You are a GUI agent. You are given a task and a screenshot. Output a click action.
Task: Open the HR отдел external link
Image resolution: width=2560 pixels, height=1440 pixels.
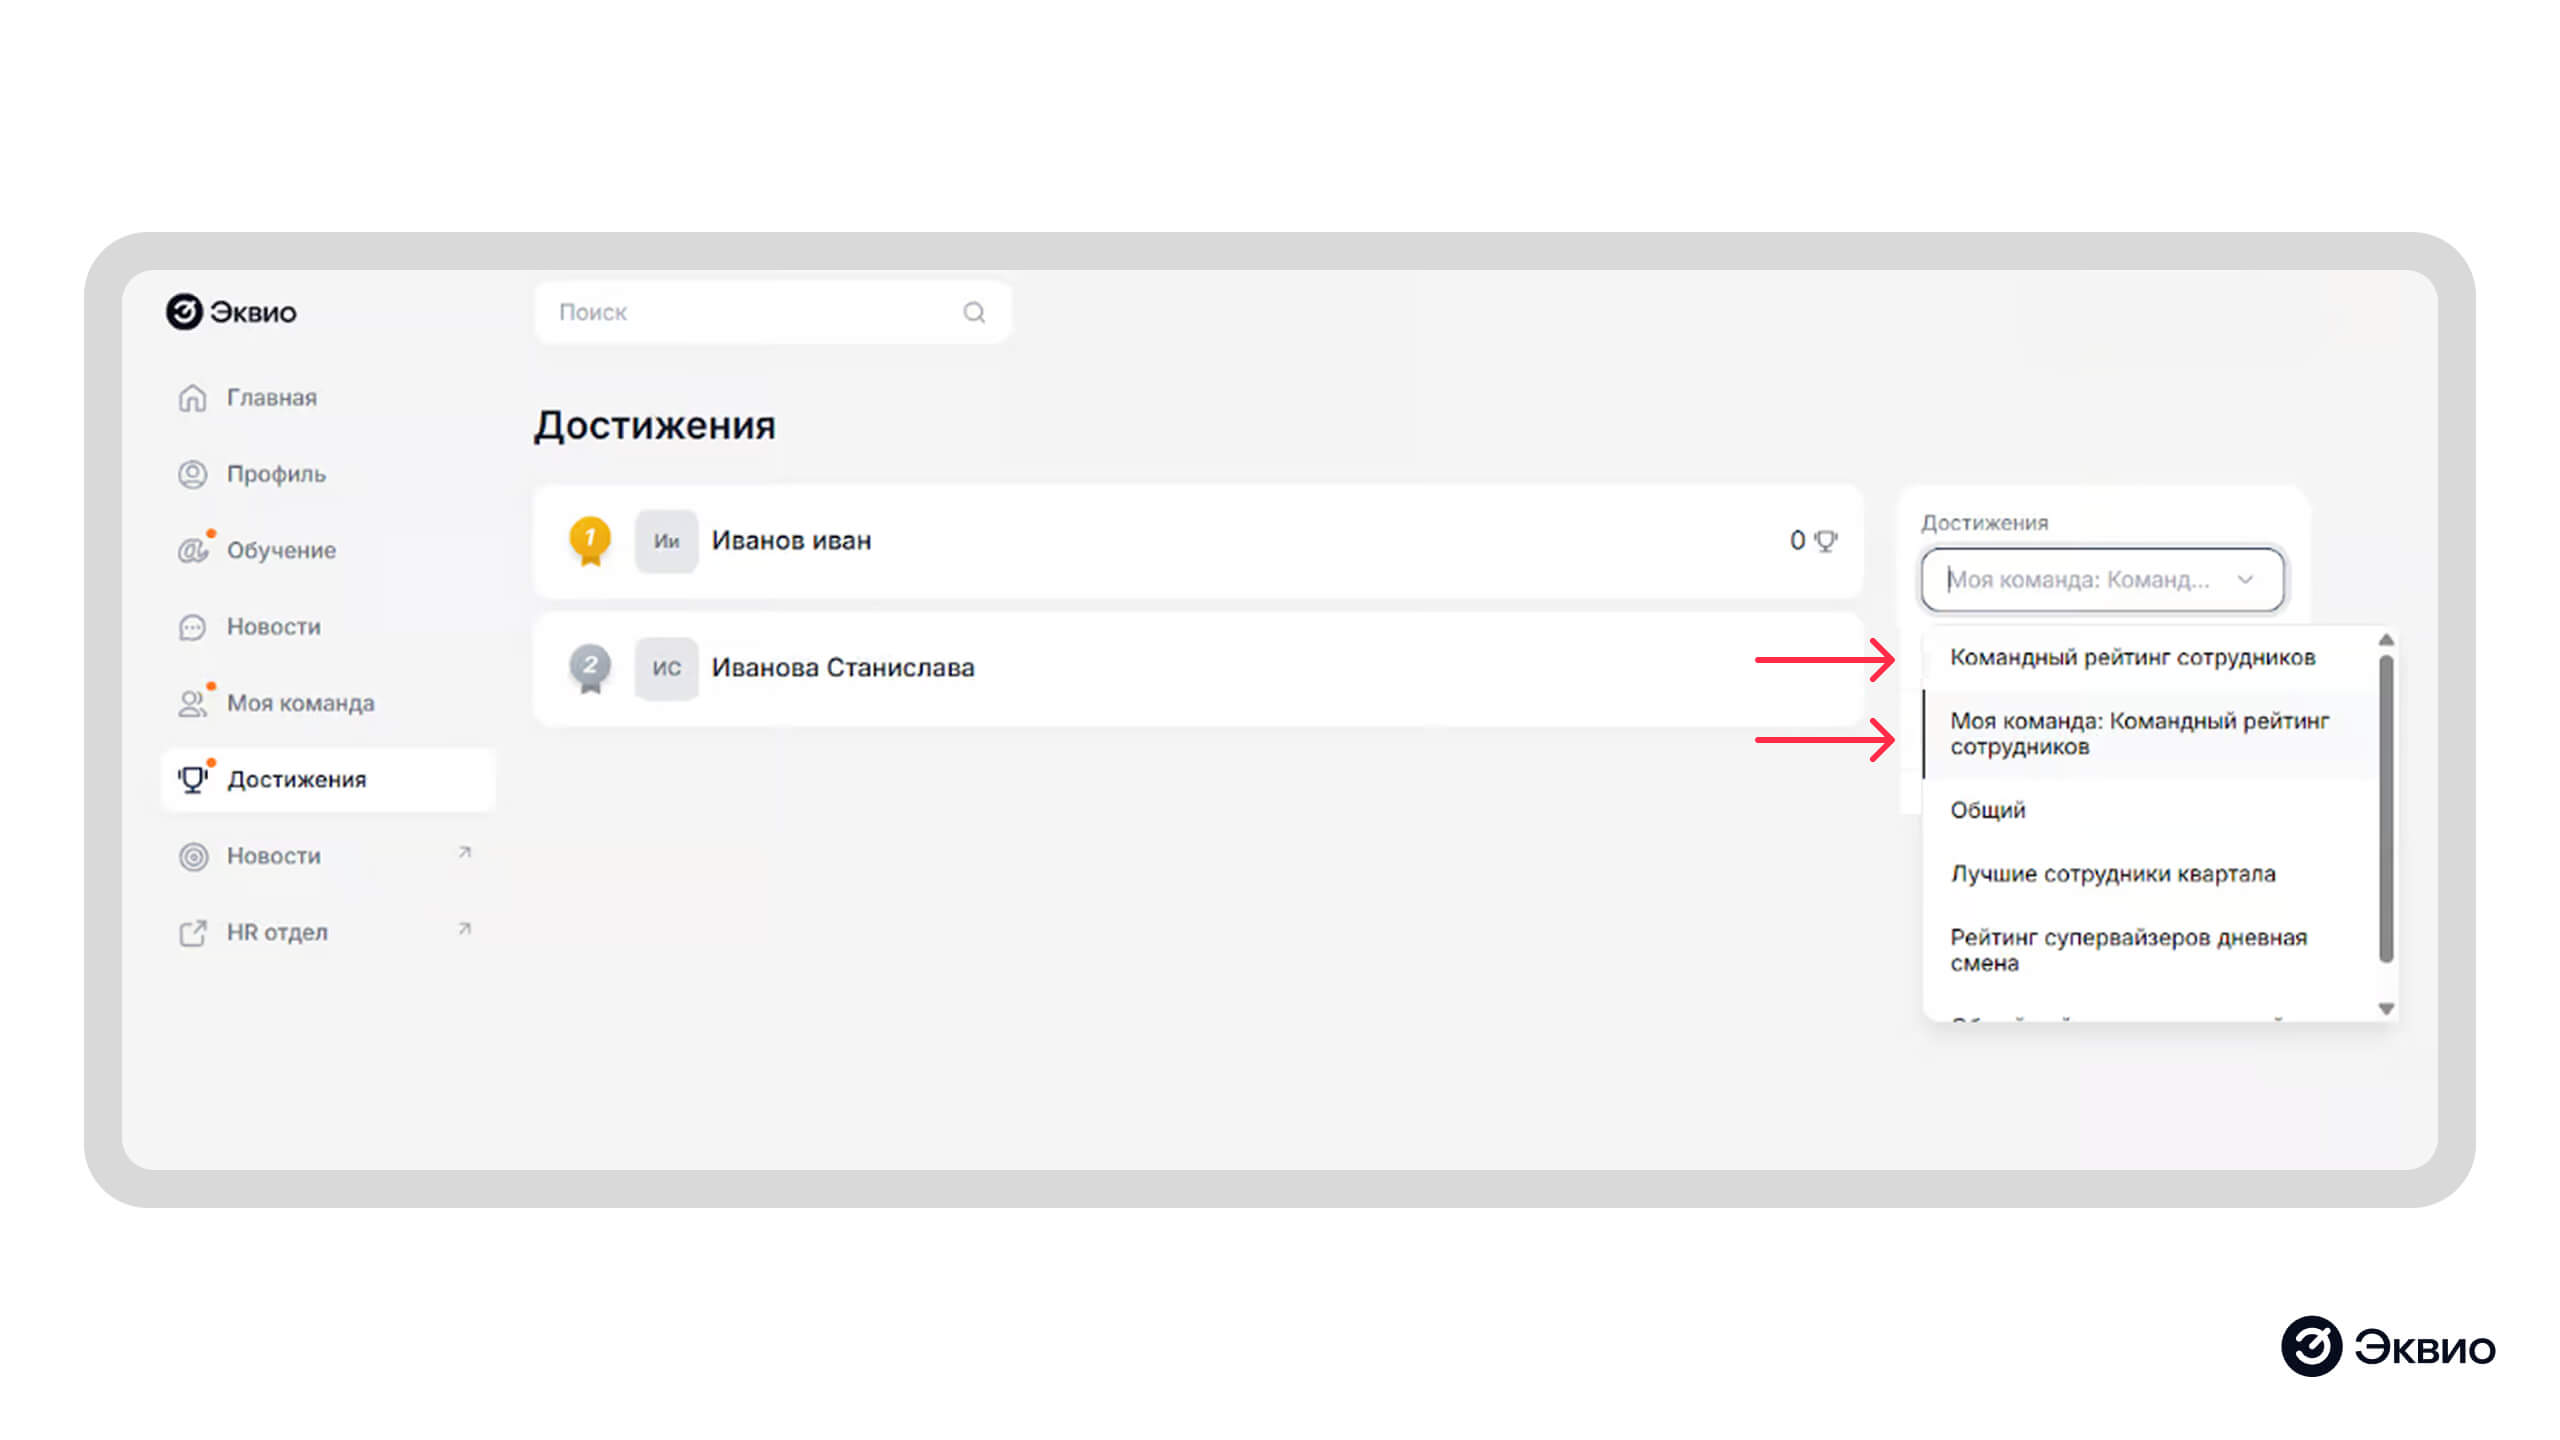click(277, 932)
